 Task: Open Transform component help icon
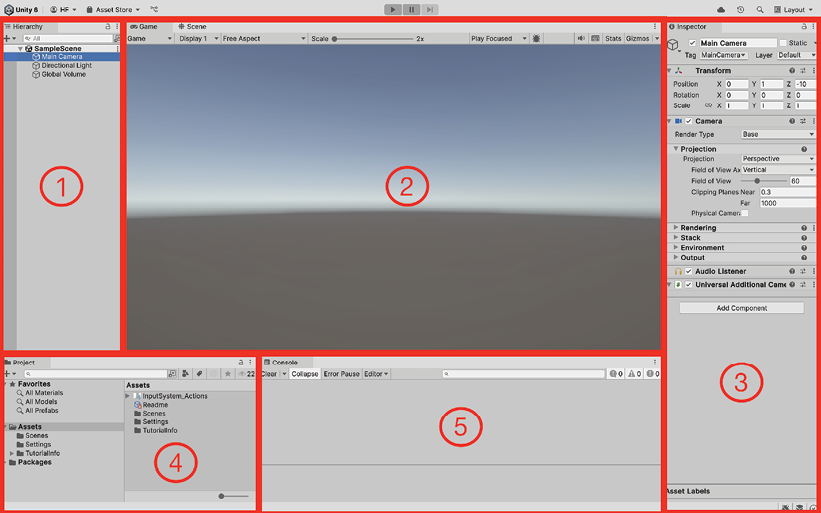792,71
